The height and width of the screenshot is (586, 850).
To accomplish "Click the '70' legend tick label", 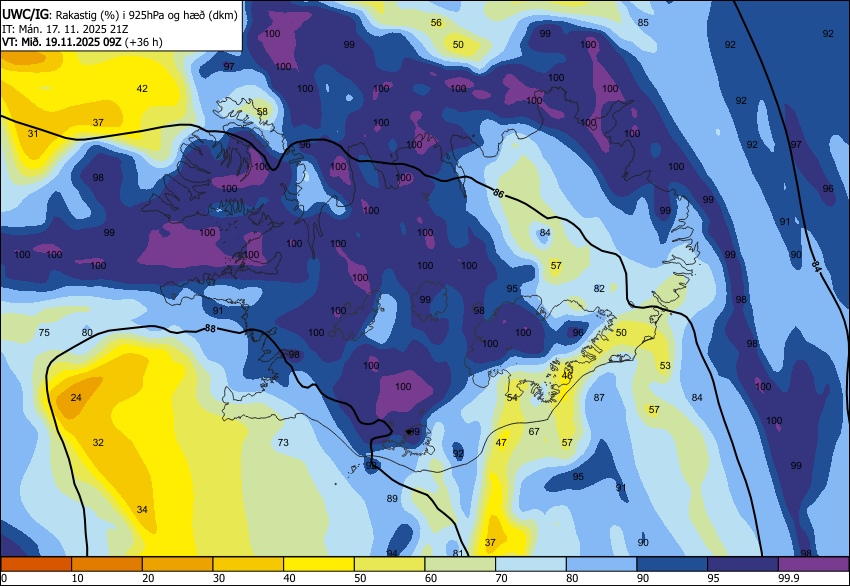I will [x=501, y=578].
